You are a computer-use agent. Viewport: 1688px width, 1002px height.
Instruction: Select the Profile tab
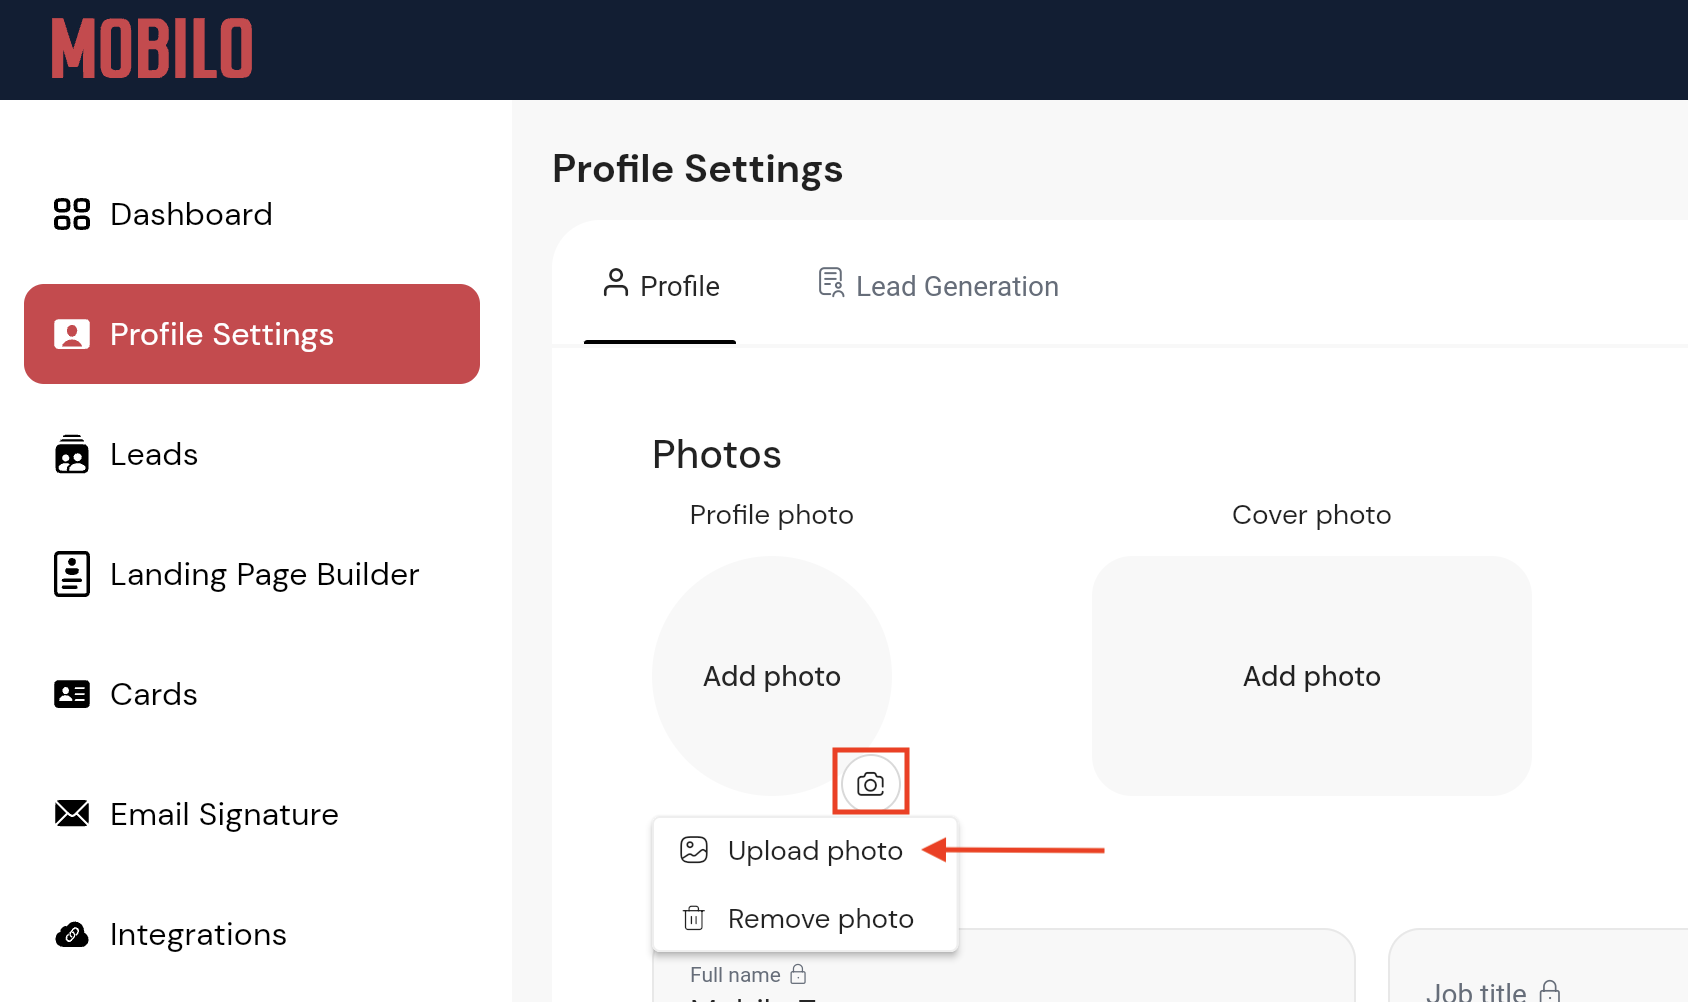(661, 286)
